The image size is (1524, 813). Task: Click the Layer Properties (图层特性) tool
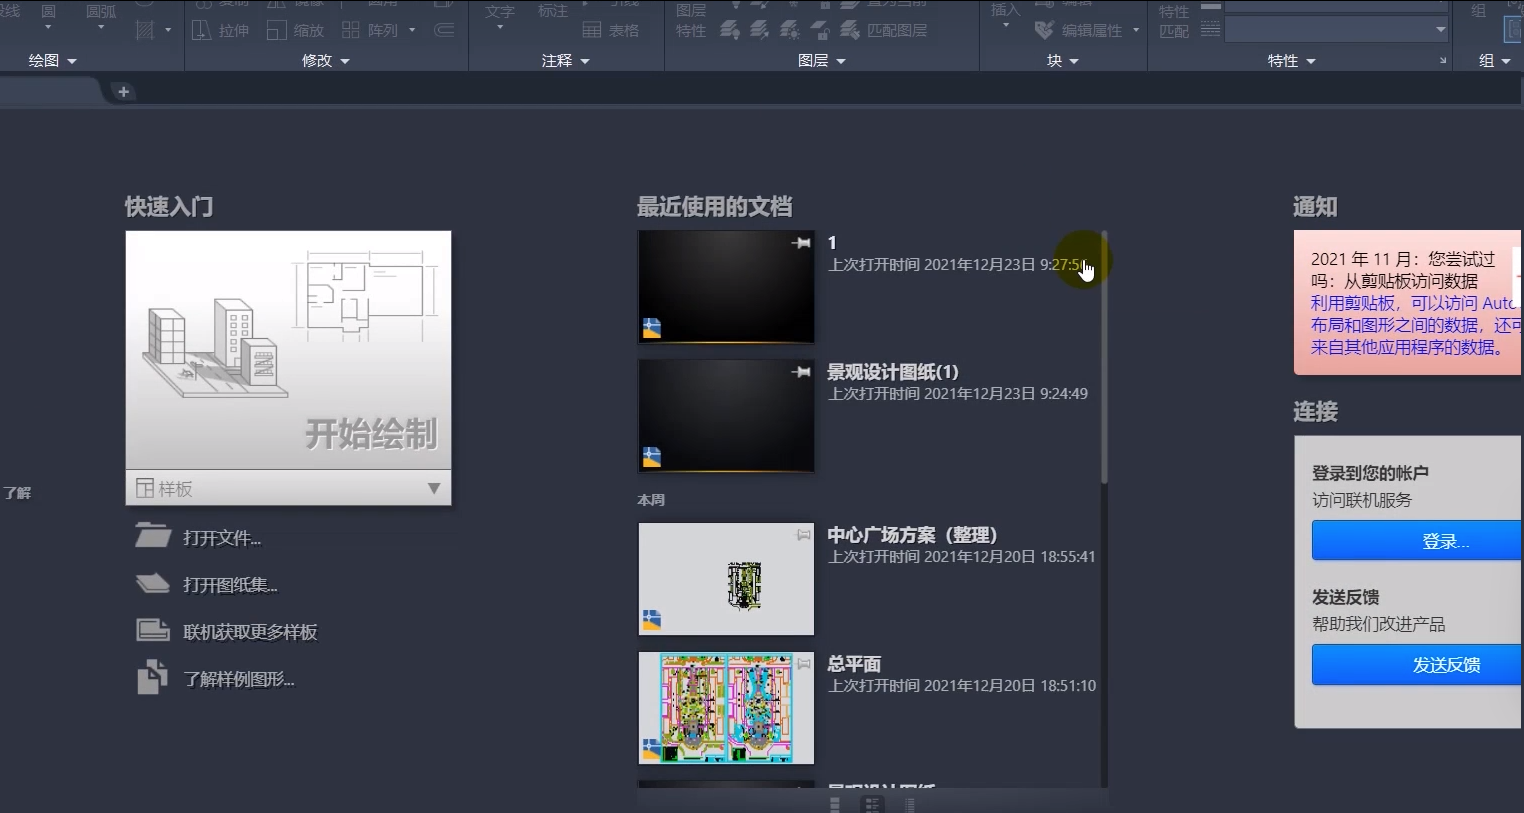pos(691,21)
